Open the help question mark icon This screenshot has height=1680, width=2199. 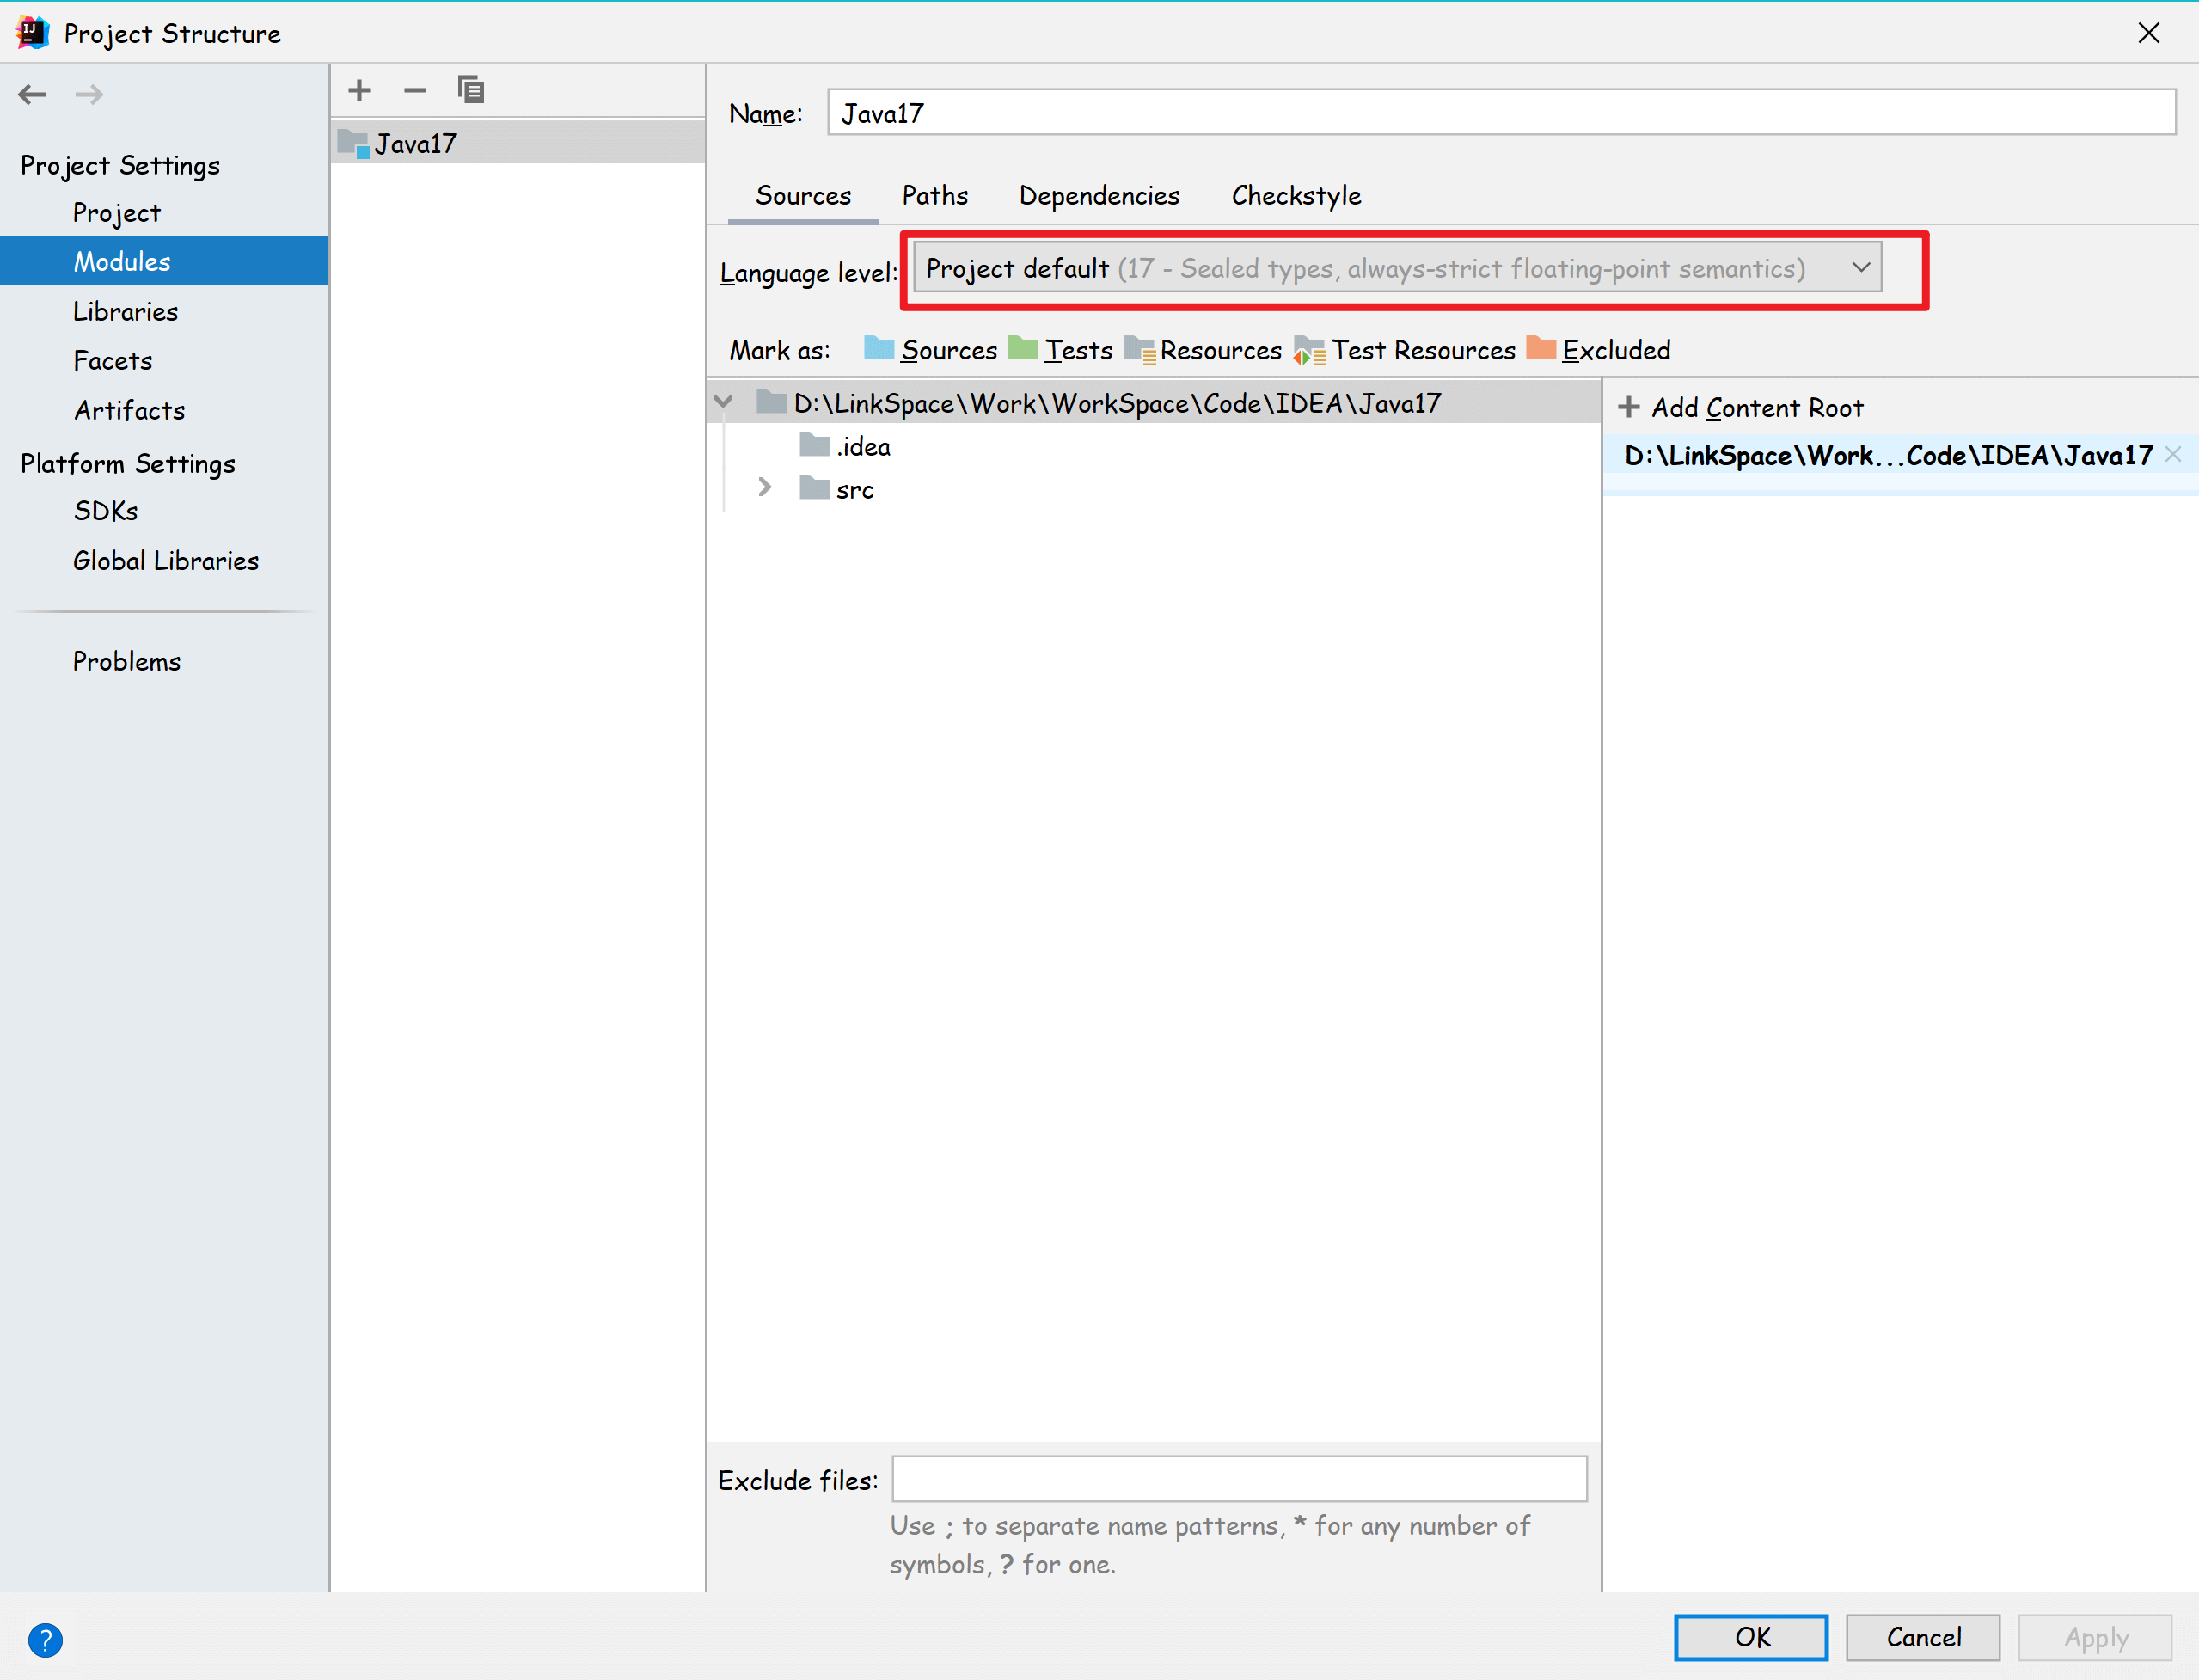click(45, 1640)
